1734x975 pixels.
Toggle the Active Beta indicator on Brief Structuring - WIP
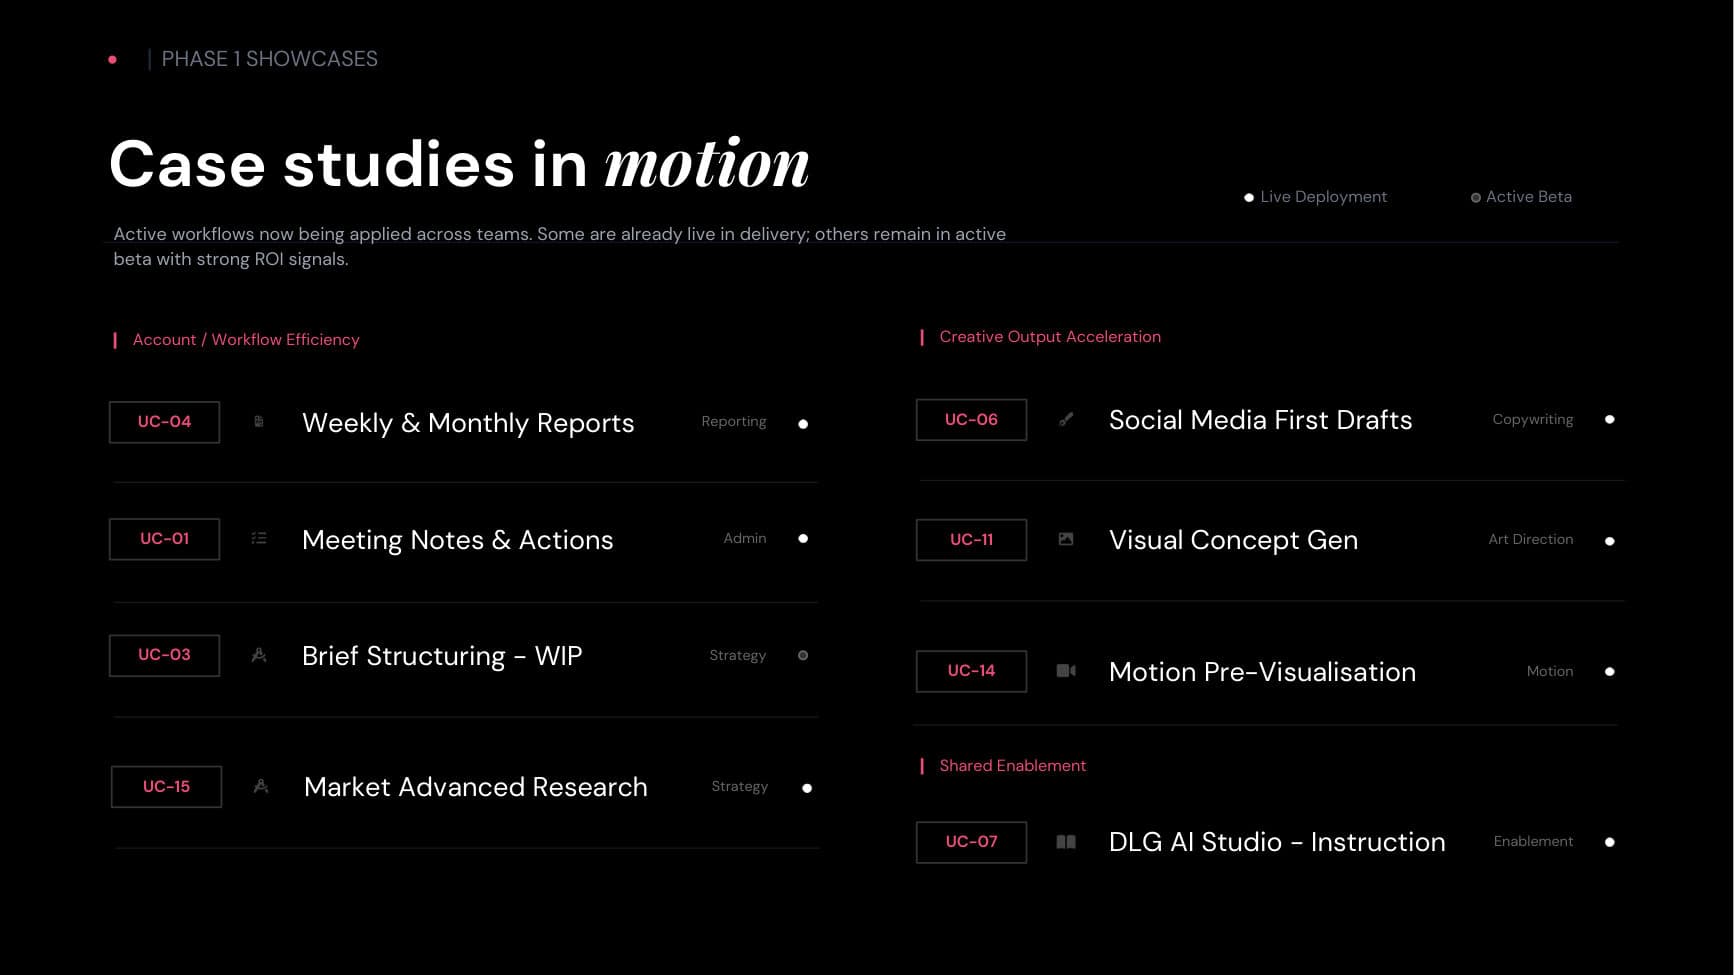pyautogui.click(x=803, y=655)
